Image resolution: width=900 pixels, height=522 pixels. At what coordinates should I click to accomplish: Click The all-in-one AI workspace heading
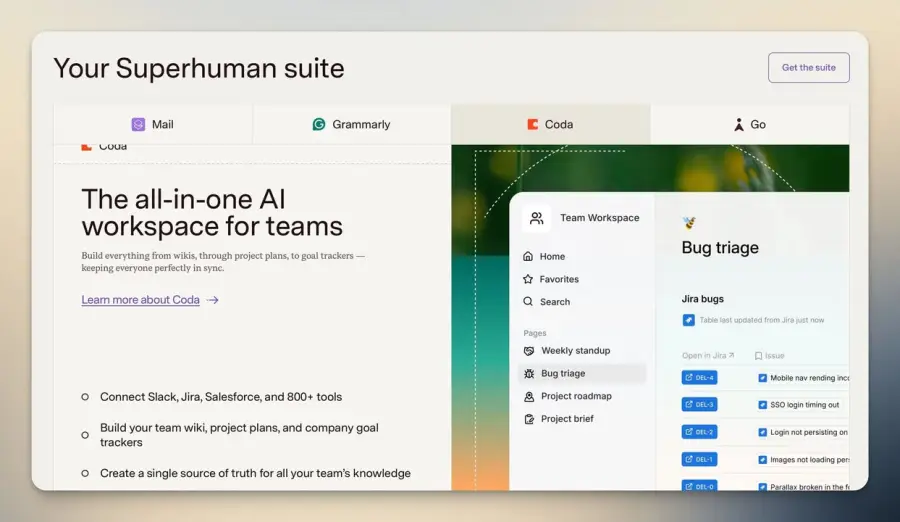point(212,212)
